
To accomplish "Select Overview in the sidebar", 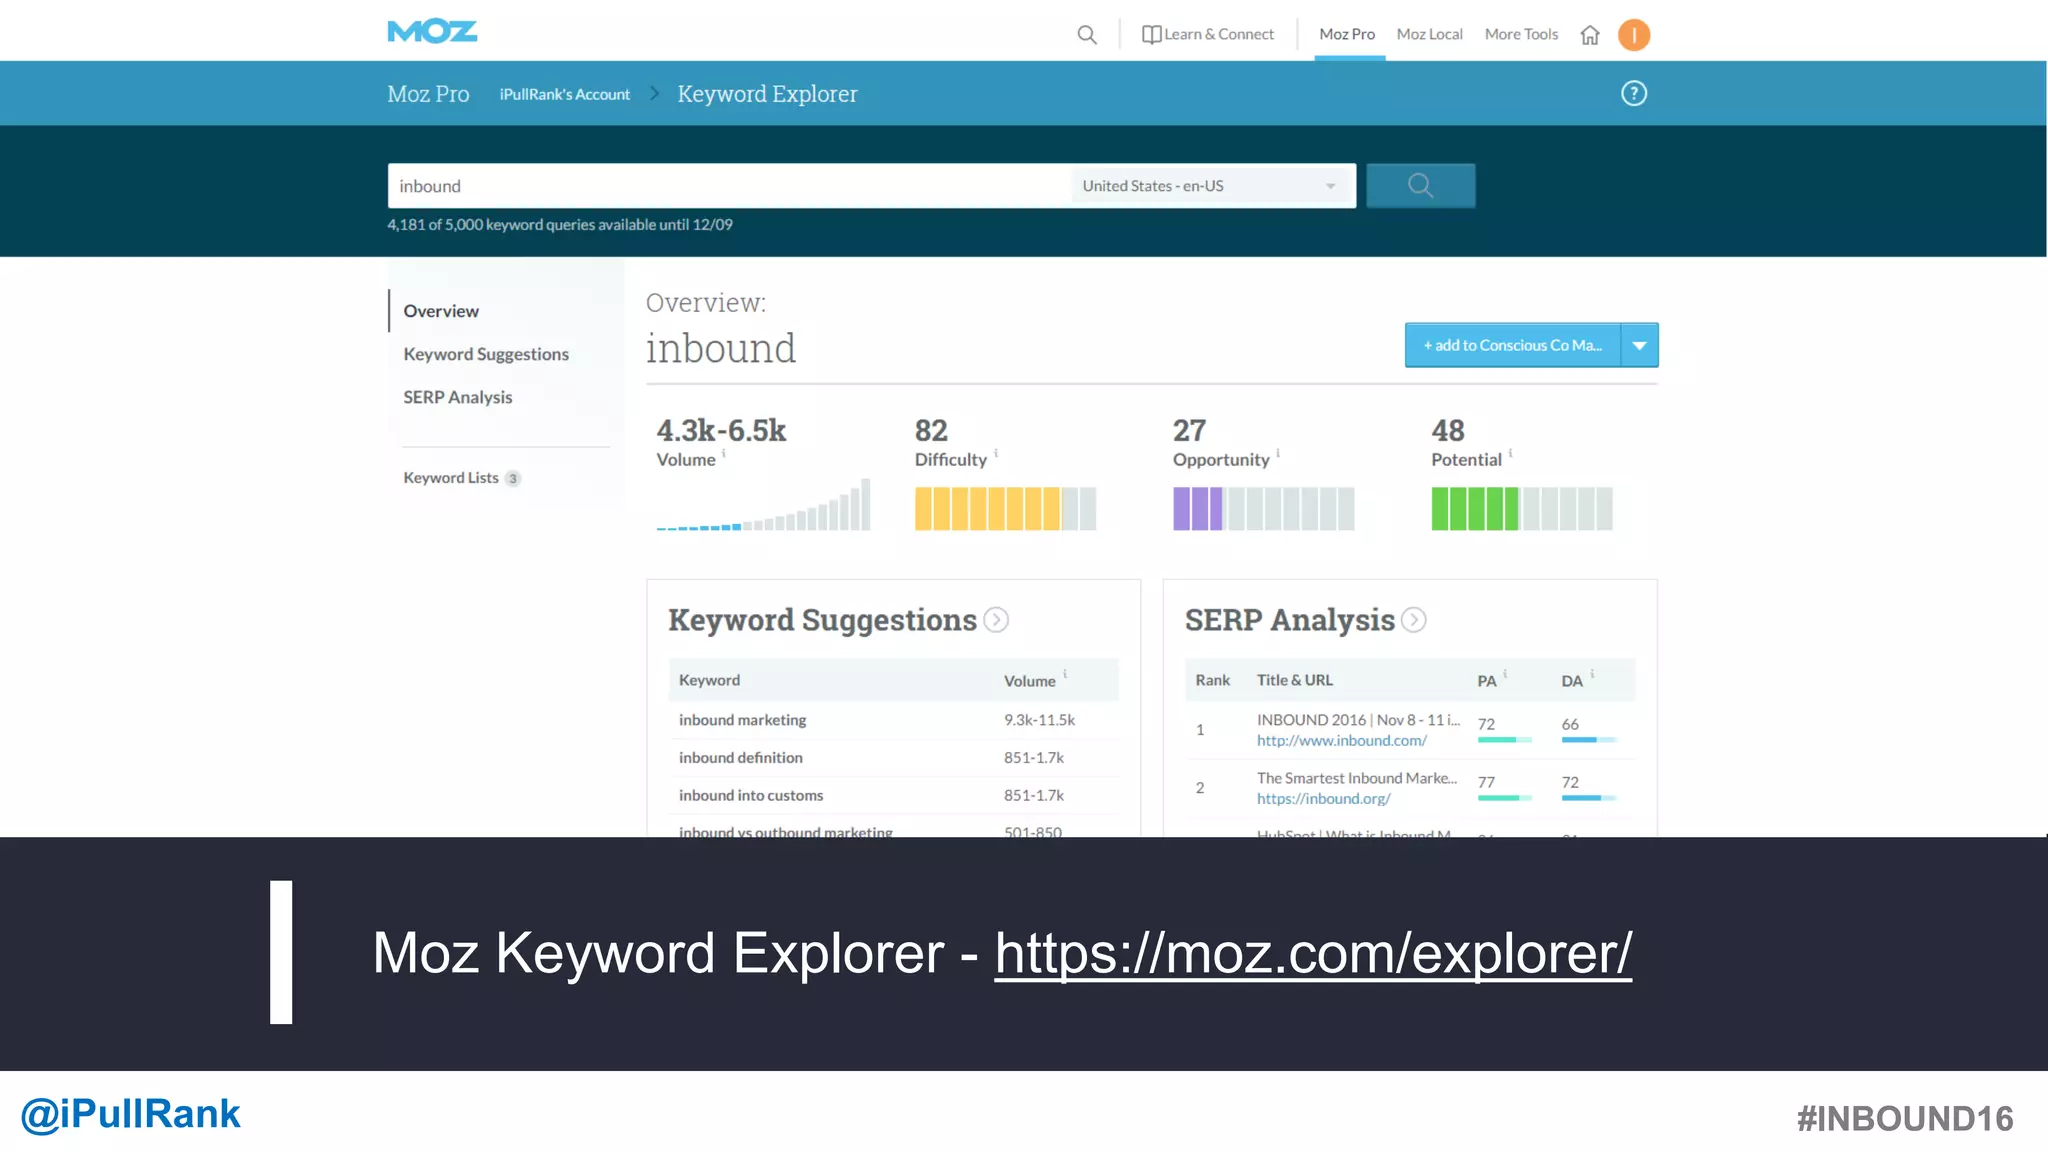I will (x=441, y=311).
